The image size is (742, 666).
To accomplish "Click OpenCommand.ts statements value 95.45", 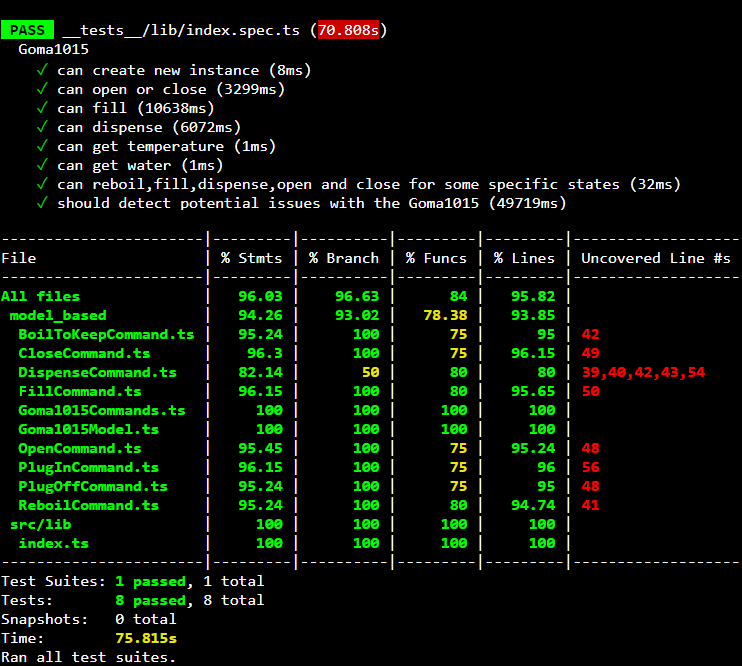I will 260,448.
